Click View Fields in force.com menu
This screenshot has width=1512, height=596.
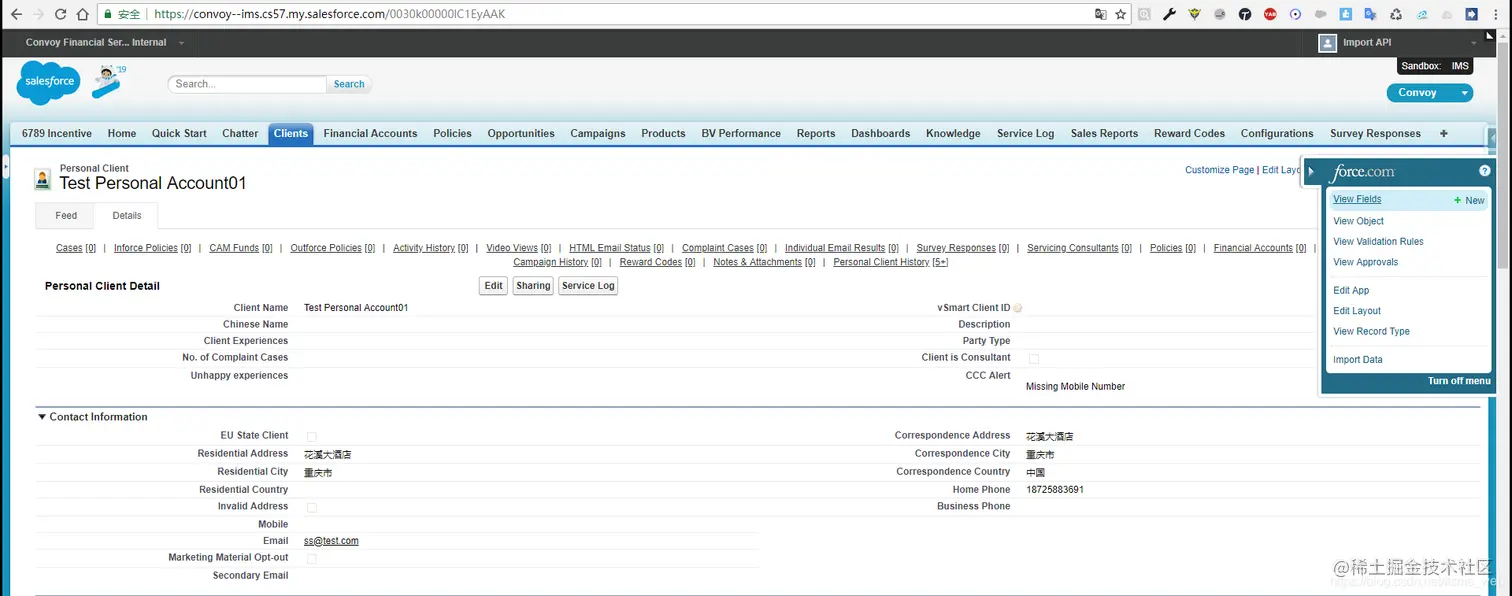click(1357, 199)
